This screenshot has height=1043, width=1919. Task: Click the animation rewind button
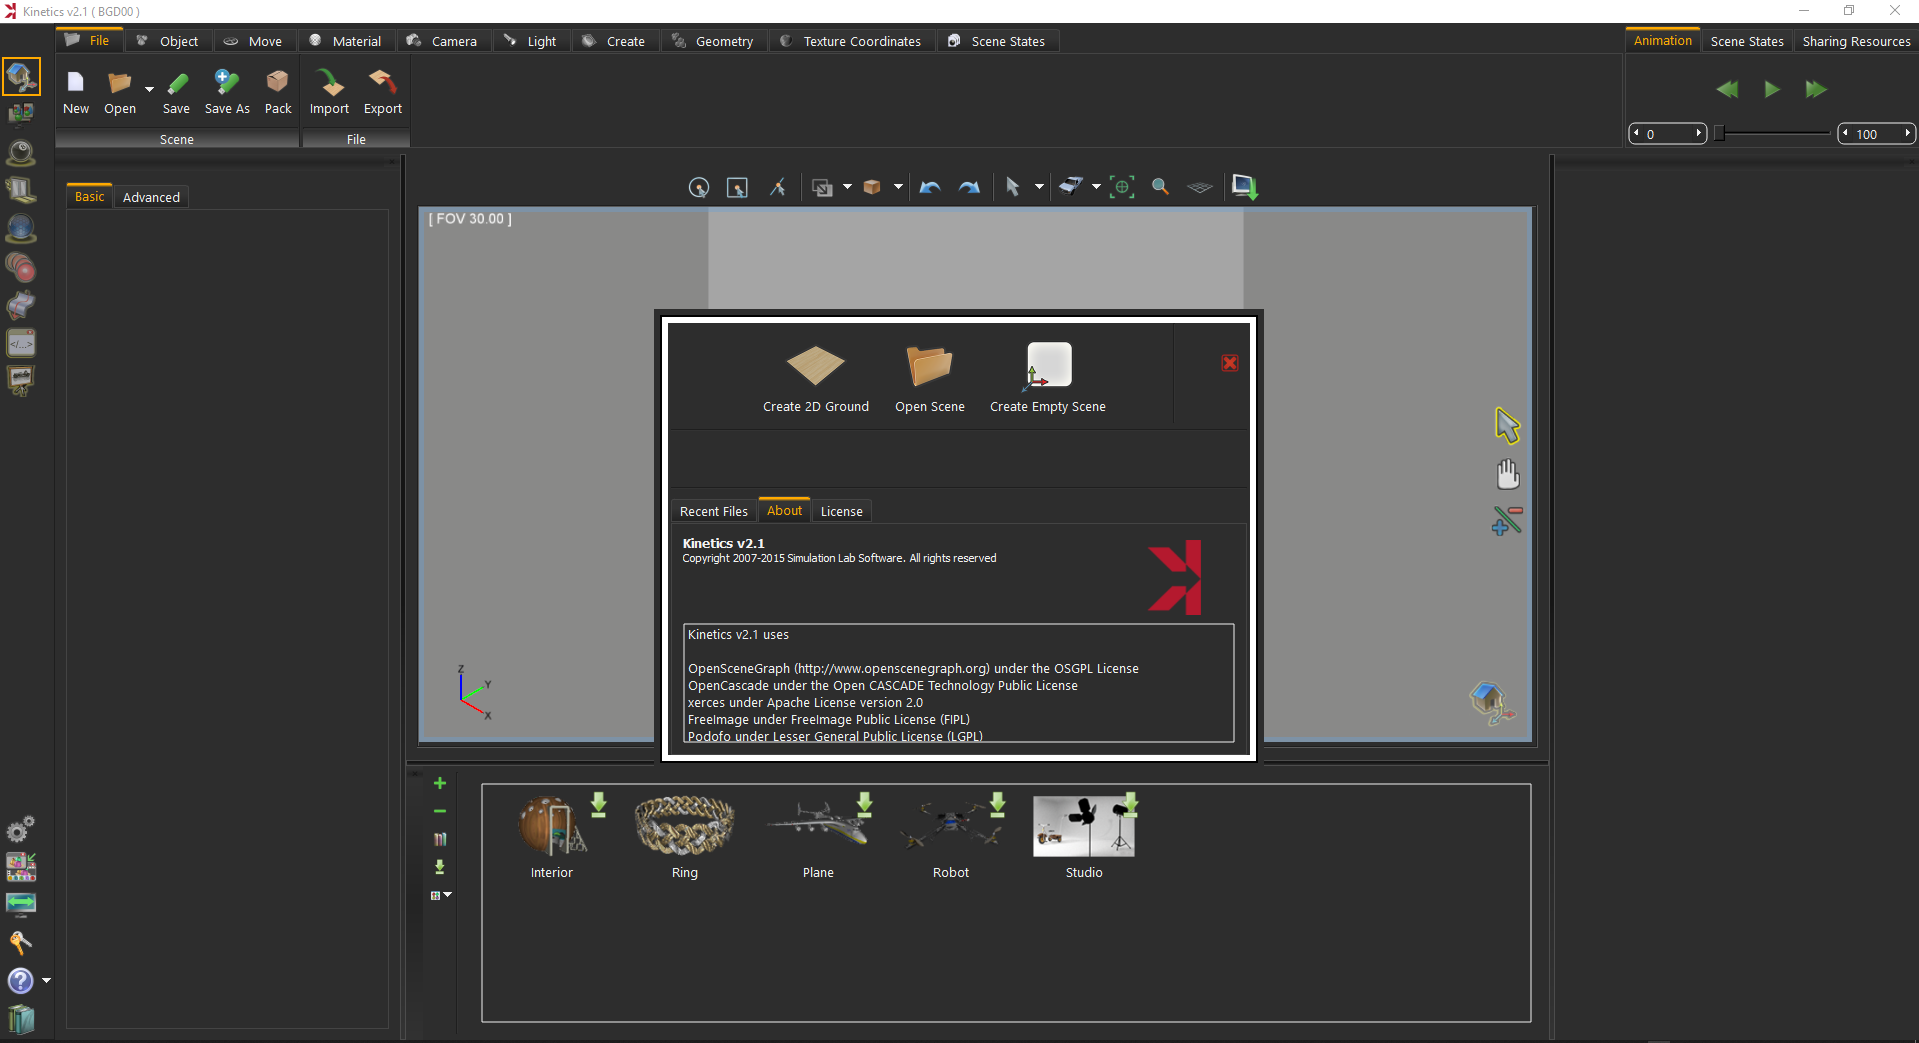tap(1727, 89)
